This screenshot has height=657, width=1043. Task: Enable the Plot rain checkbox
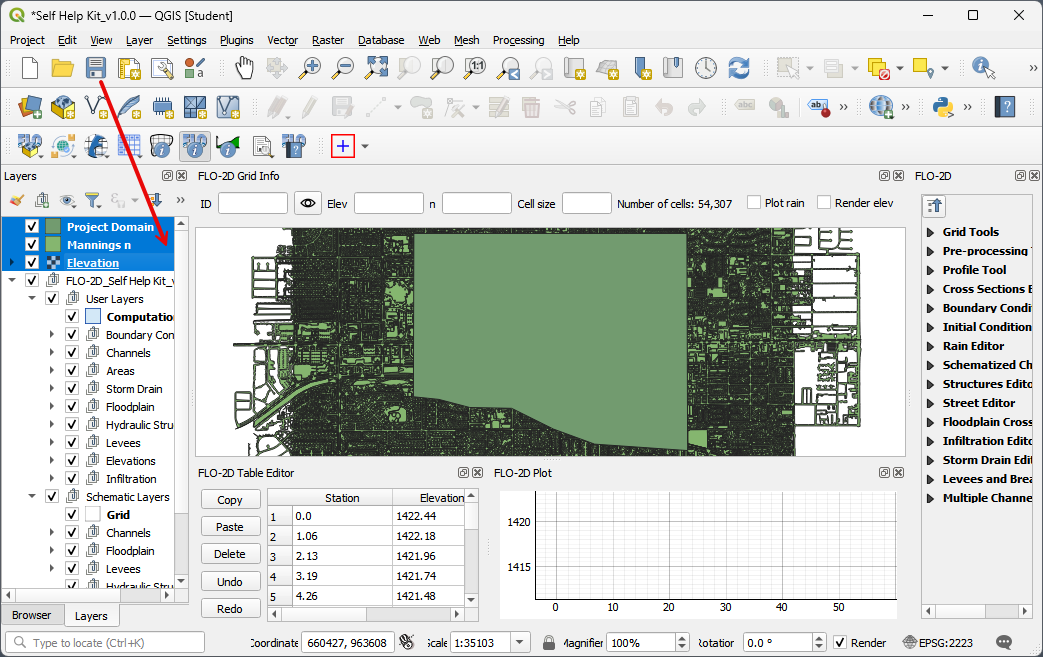coord(755,203)
